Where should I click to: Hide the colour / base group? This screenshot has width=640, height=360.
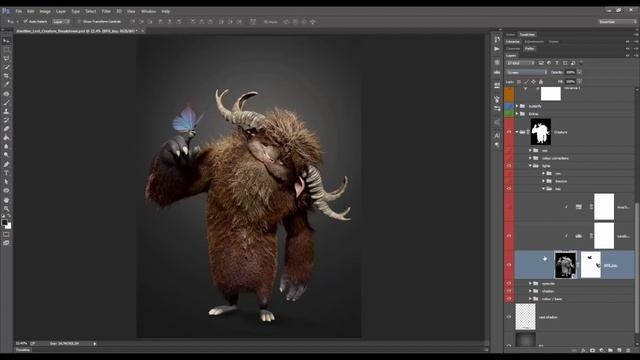(509, 299)
